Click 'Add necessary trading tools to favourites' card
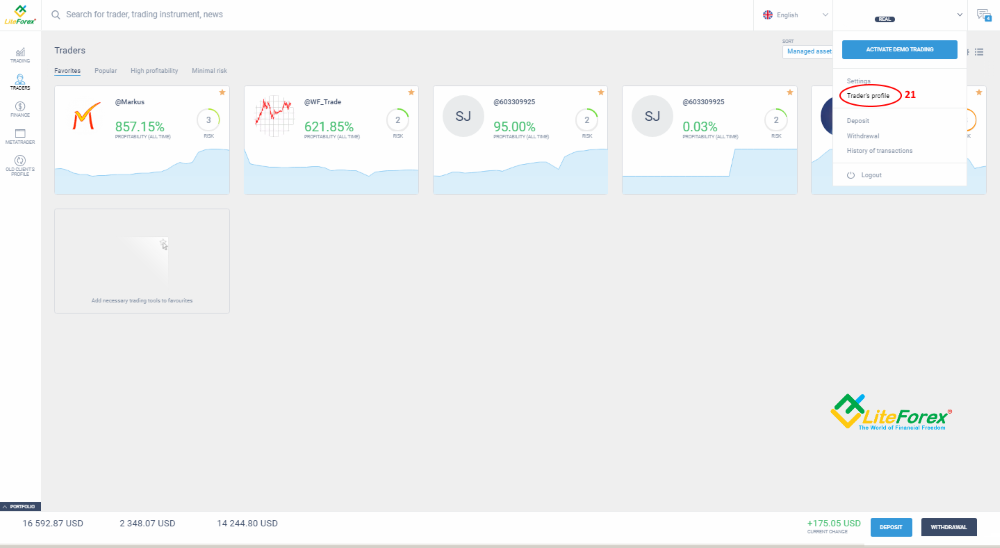Viewport: 1000px width, 548px height. [x=142, y=261]
